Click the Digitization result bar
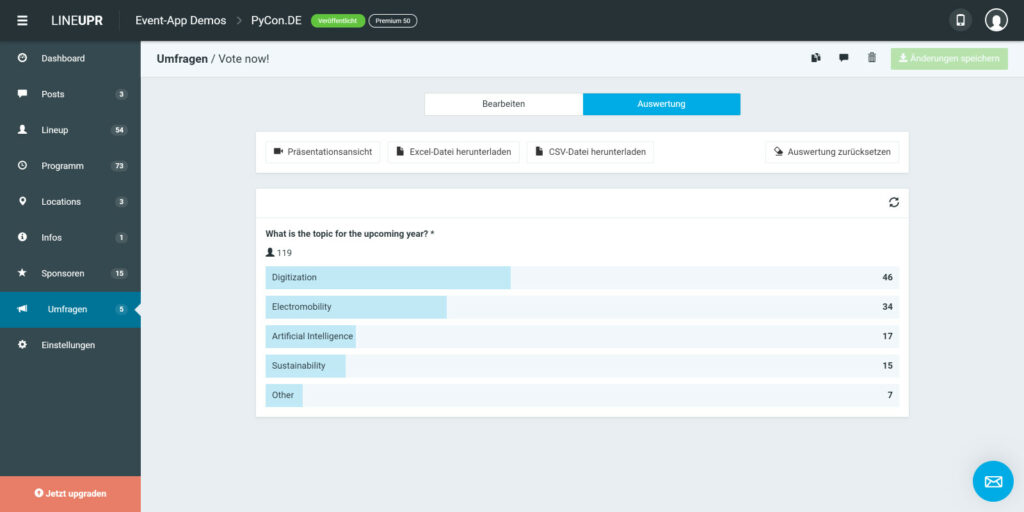Viewport: 1024px width, 512px height. tap(582, 278)
